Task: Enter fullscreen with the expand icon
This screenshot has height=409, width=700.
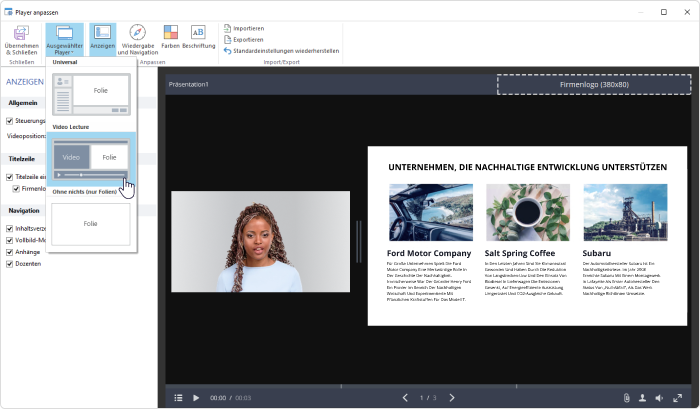Action: [678, 398]
